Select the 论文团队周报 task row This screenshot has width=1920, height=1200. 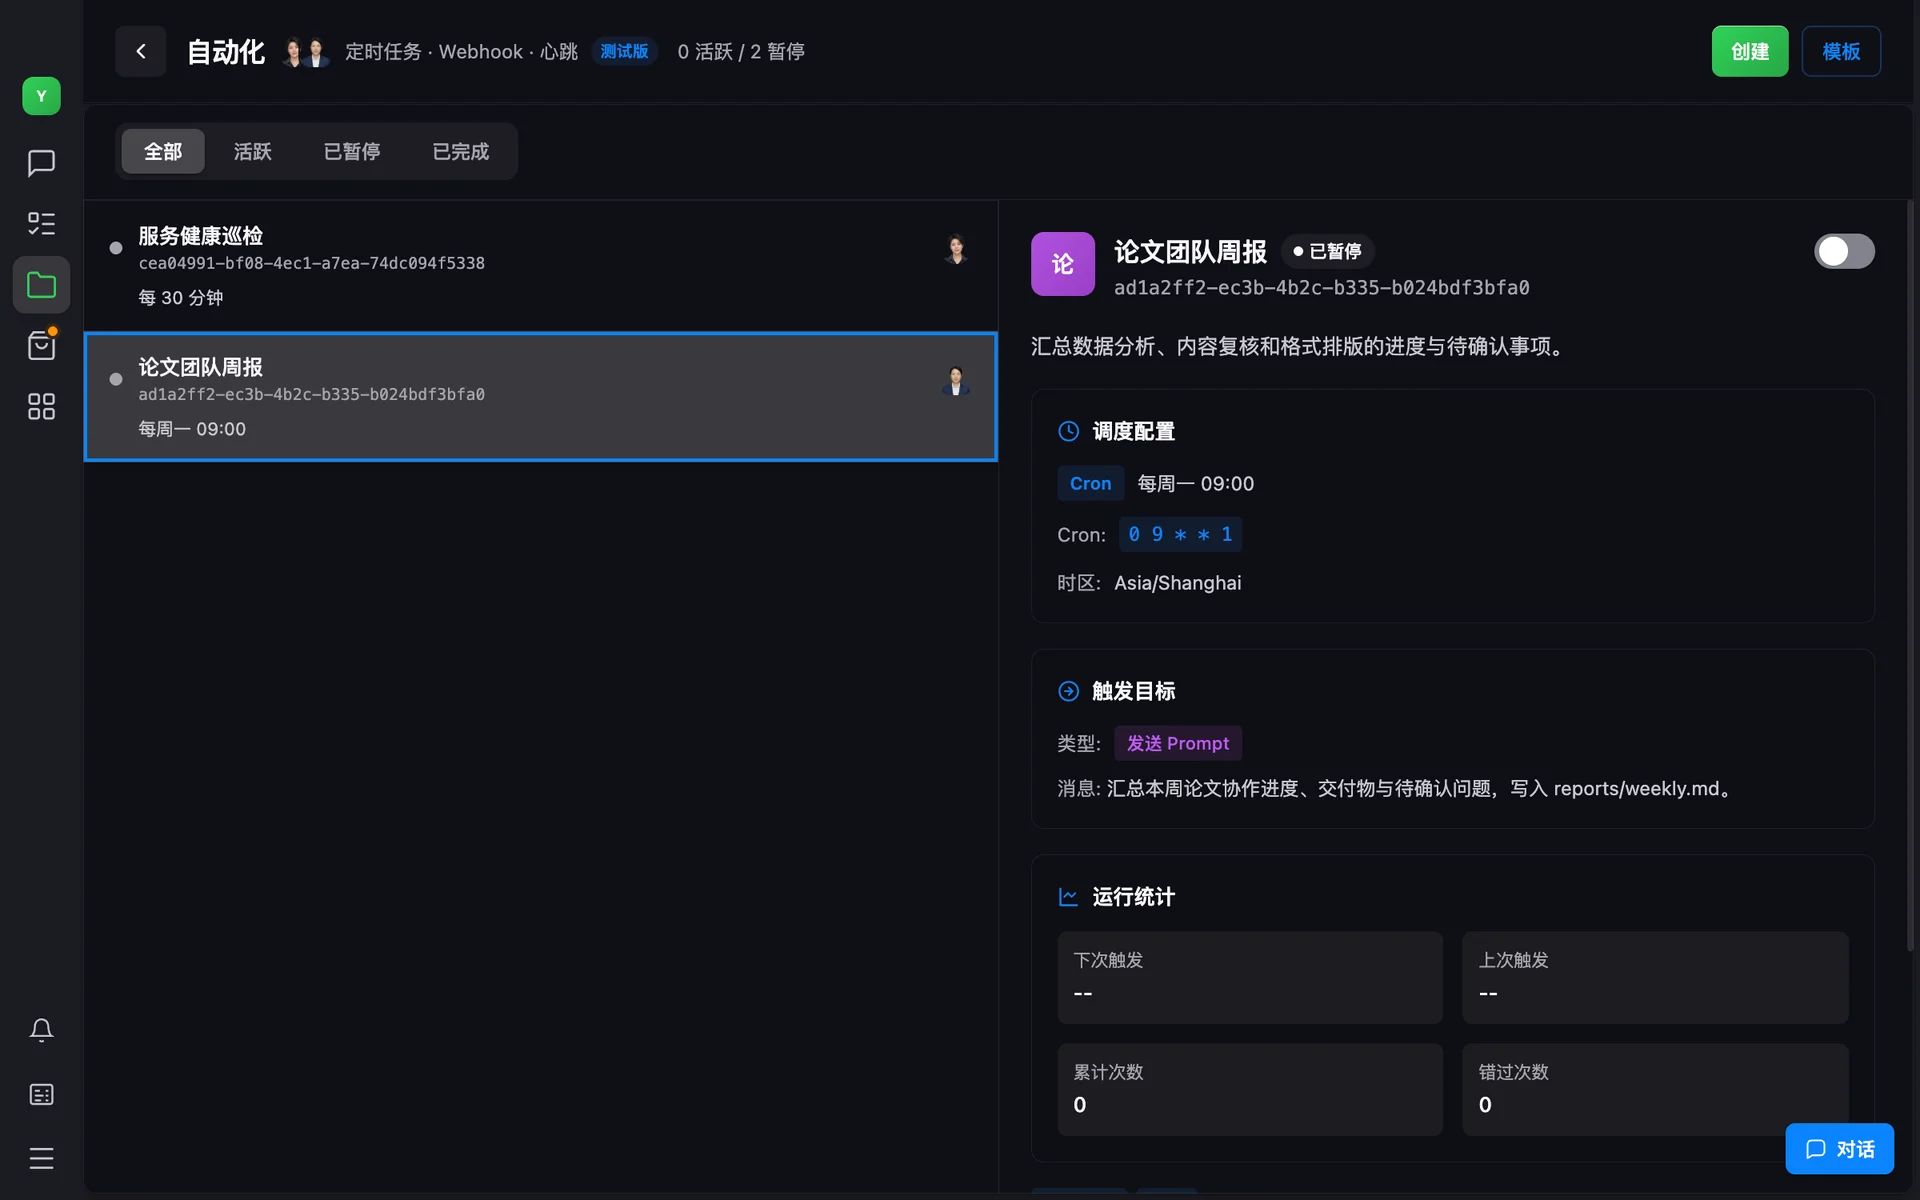[x=541, y=397]
